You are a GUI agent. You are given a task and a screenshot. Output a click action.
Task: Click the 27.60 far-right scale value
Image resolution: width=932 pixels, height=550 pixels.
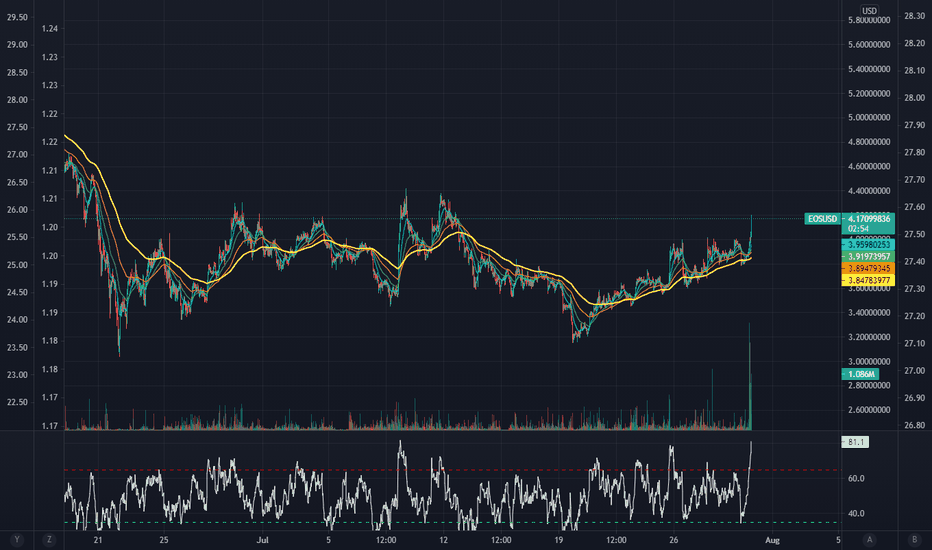tap(914, 207)
